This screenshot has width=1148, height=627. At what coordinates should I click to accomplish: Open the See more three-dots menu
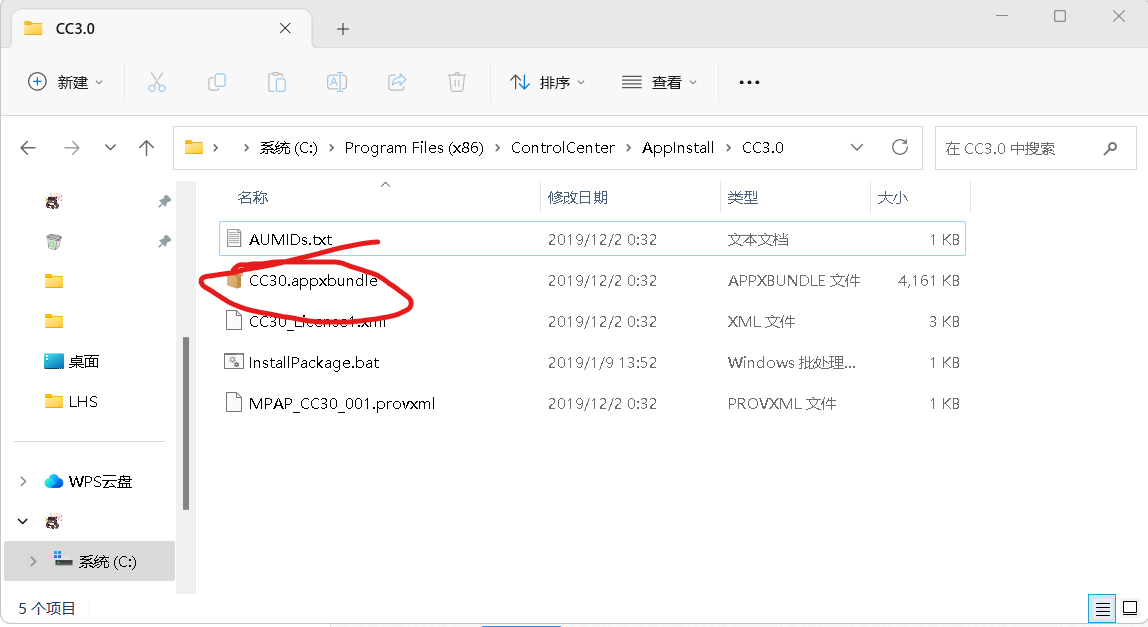tap(749, 82)
